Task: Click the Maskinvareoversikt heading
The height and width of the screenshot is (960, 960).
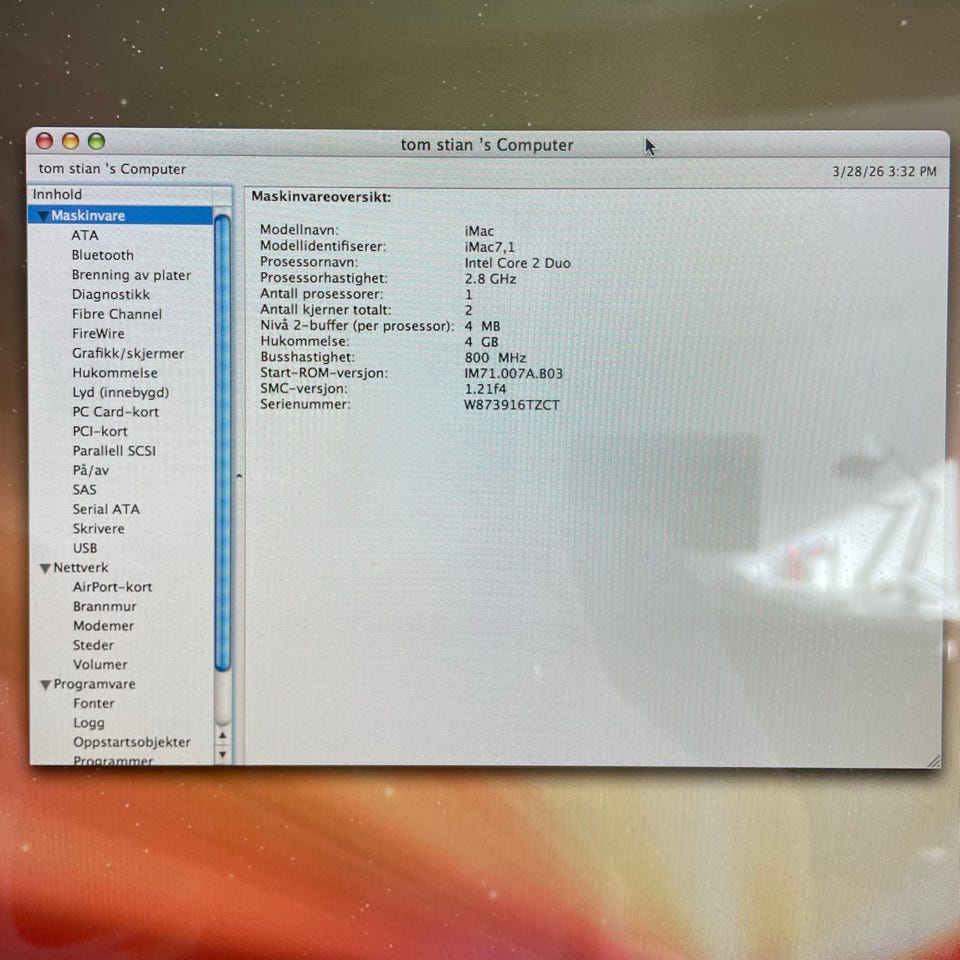Action: click(x=321, y=197)
